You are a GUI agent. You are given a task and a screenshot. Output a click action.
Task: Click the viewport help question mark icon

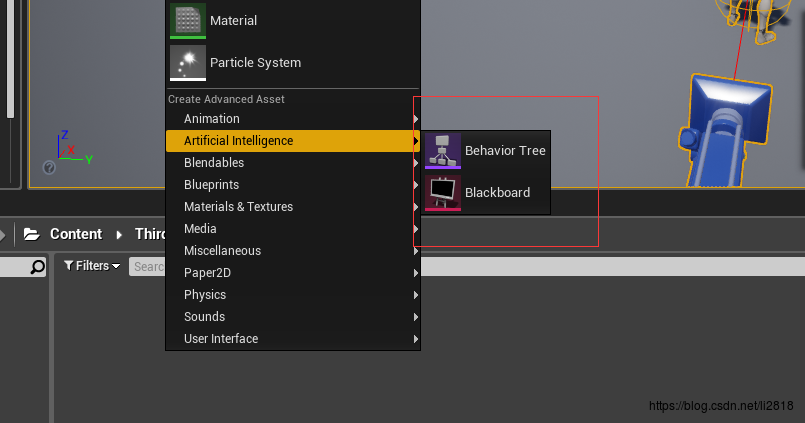[x=49, y=168]
